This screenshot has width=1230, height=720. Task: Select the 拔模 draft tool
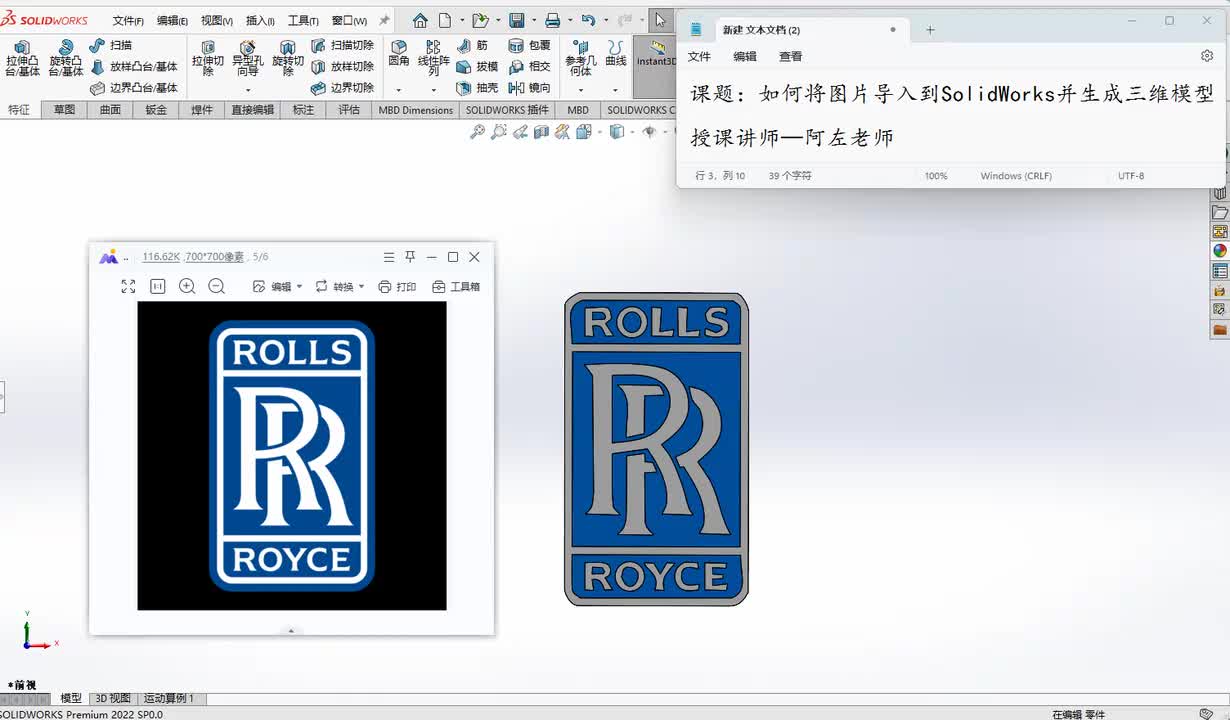477,67
